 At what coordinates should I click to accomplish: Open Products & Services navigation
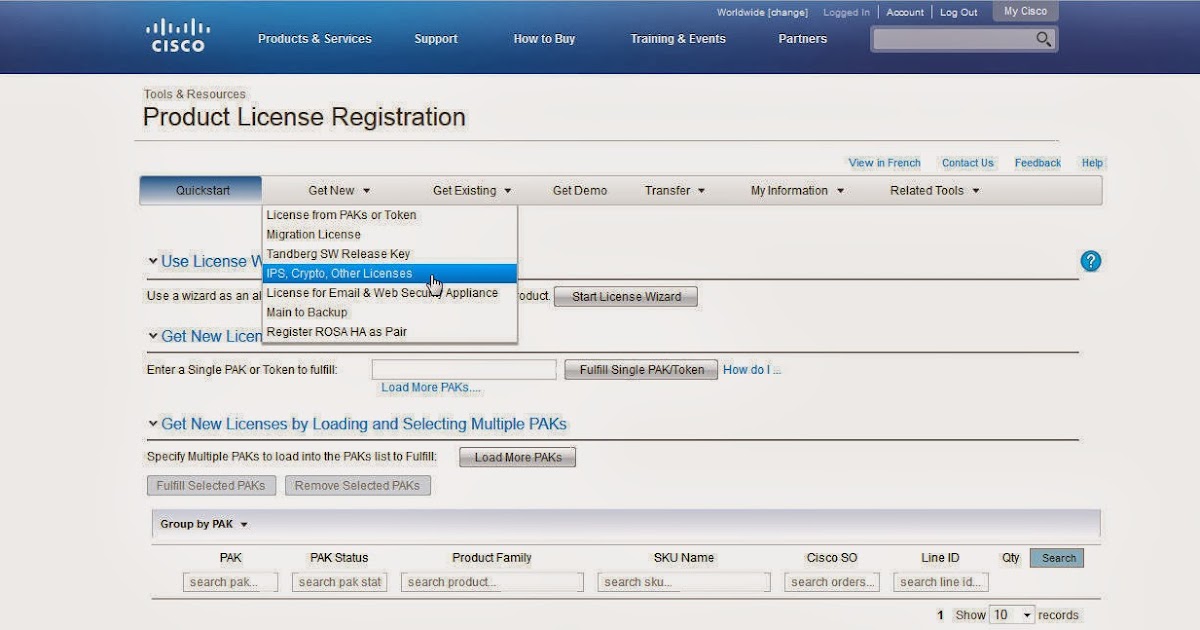pyautogui.click(x=315, y=39)
